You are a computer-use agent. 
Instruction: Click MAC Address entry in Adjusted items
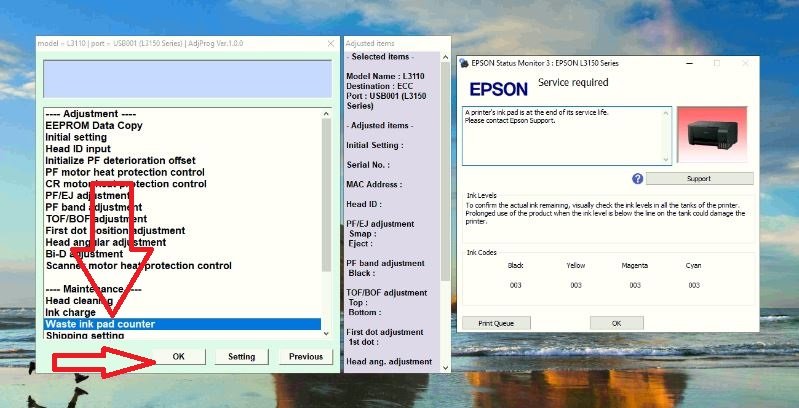(x=374, y=184)
